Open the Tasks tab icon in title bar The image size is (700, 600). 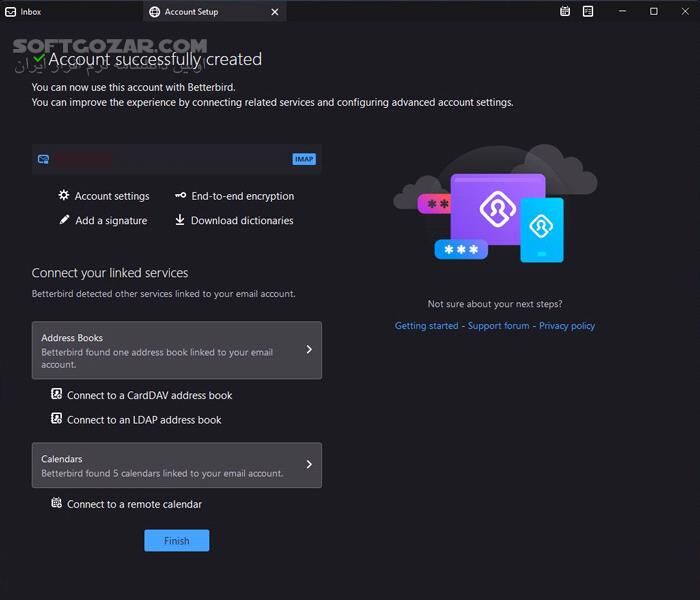(x=588, y=11)
